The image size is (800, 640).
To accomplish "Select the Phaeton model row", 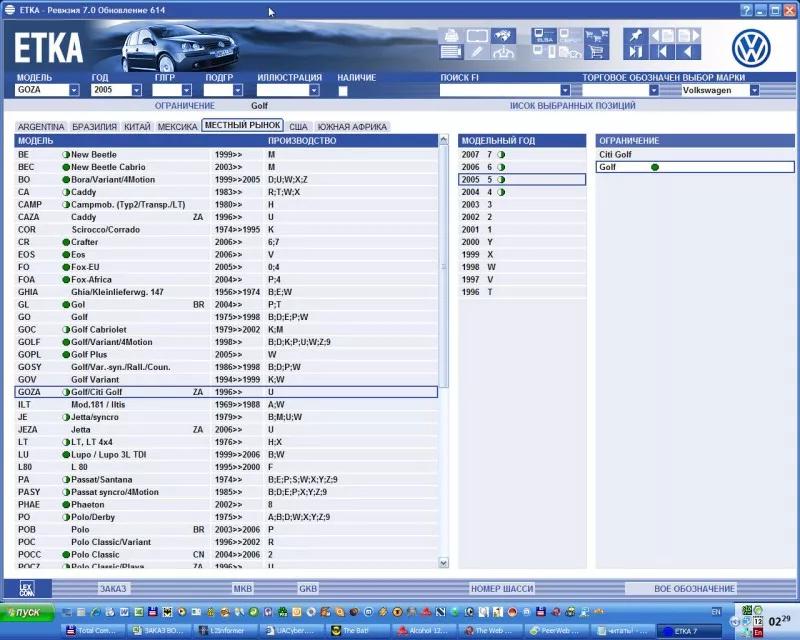I will pos(226,504).
